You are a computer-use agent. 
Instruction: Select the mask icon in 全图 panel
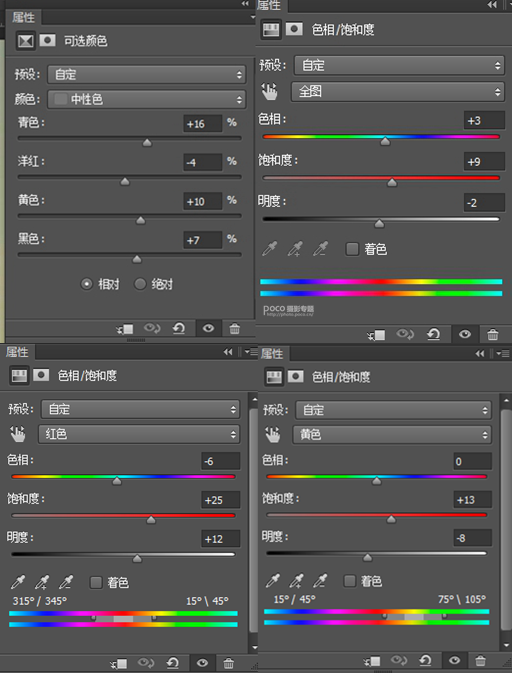(x=294, y=29)
